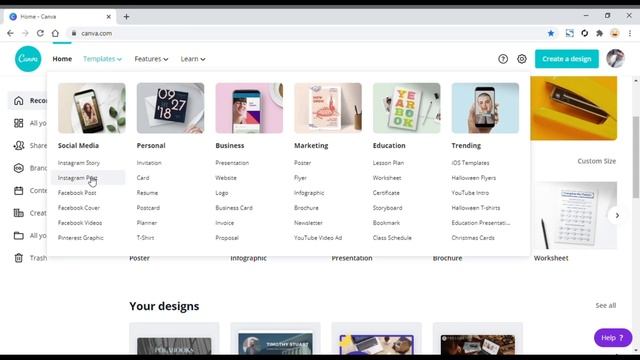Open the browser extensions puzzle icon

click(599, 33)
